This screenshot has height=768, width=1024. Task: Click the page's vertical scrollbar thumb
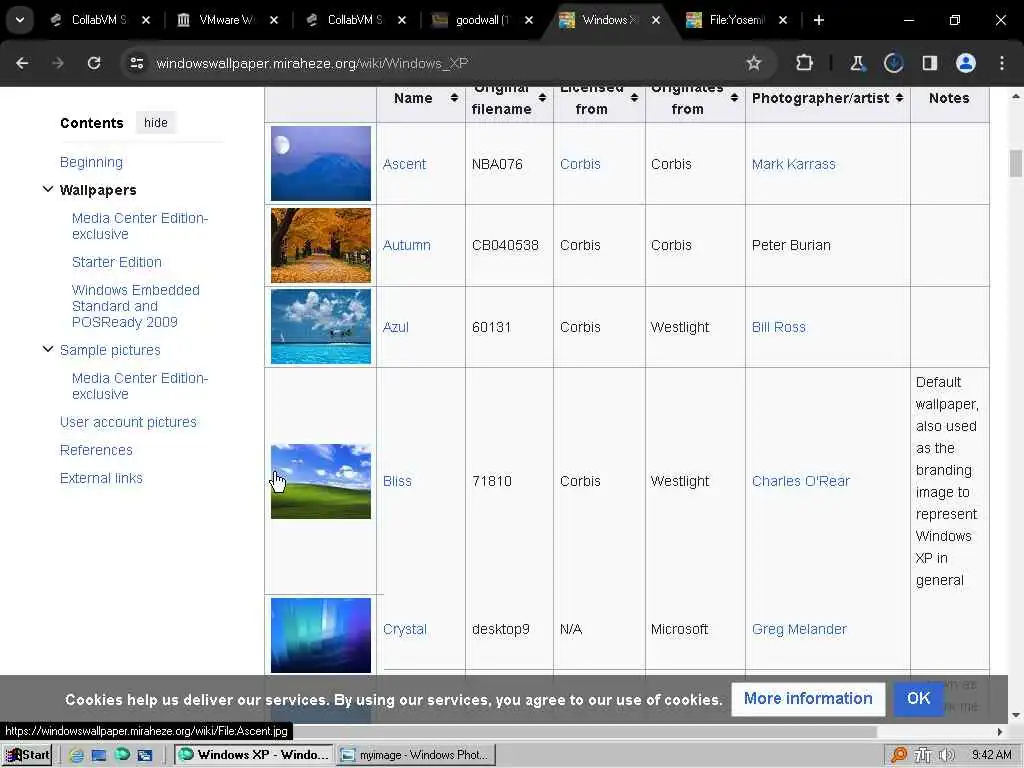(x=1016, y=163)
